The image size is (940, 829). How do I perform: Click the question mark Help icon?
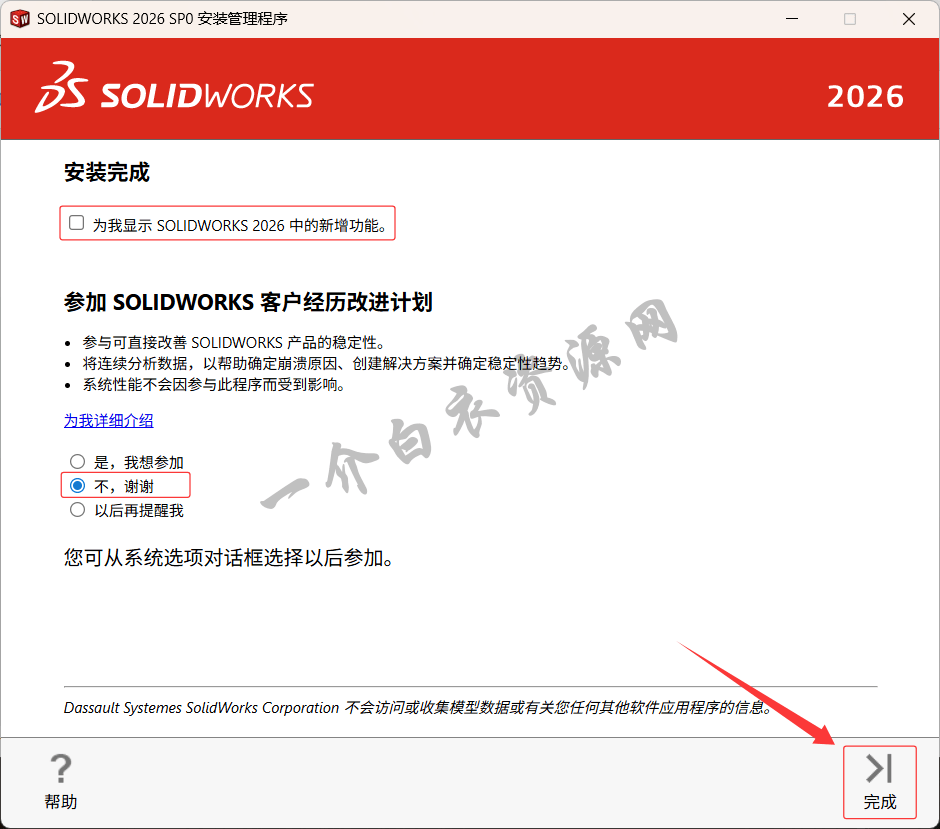click(61, 769)
